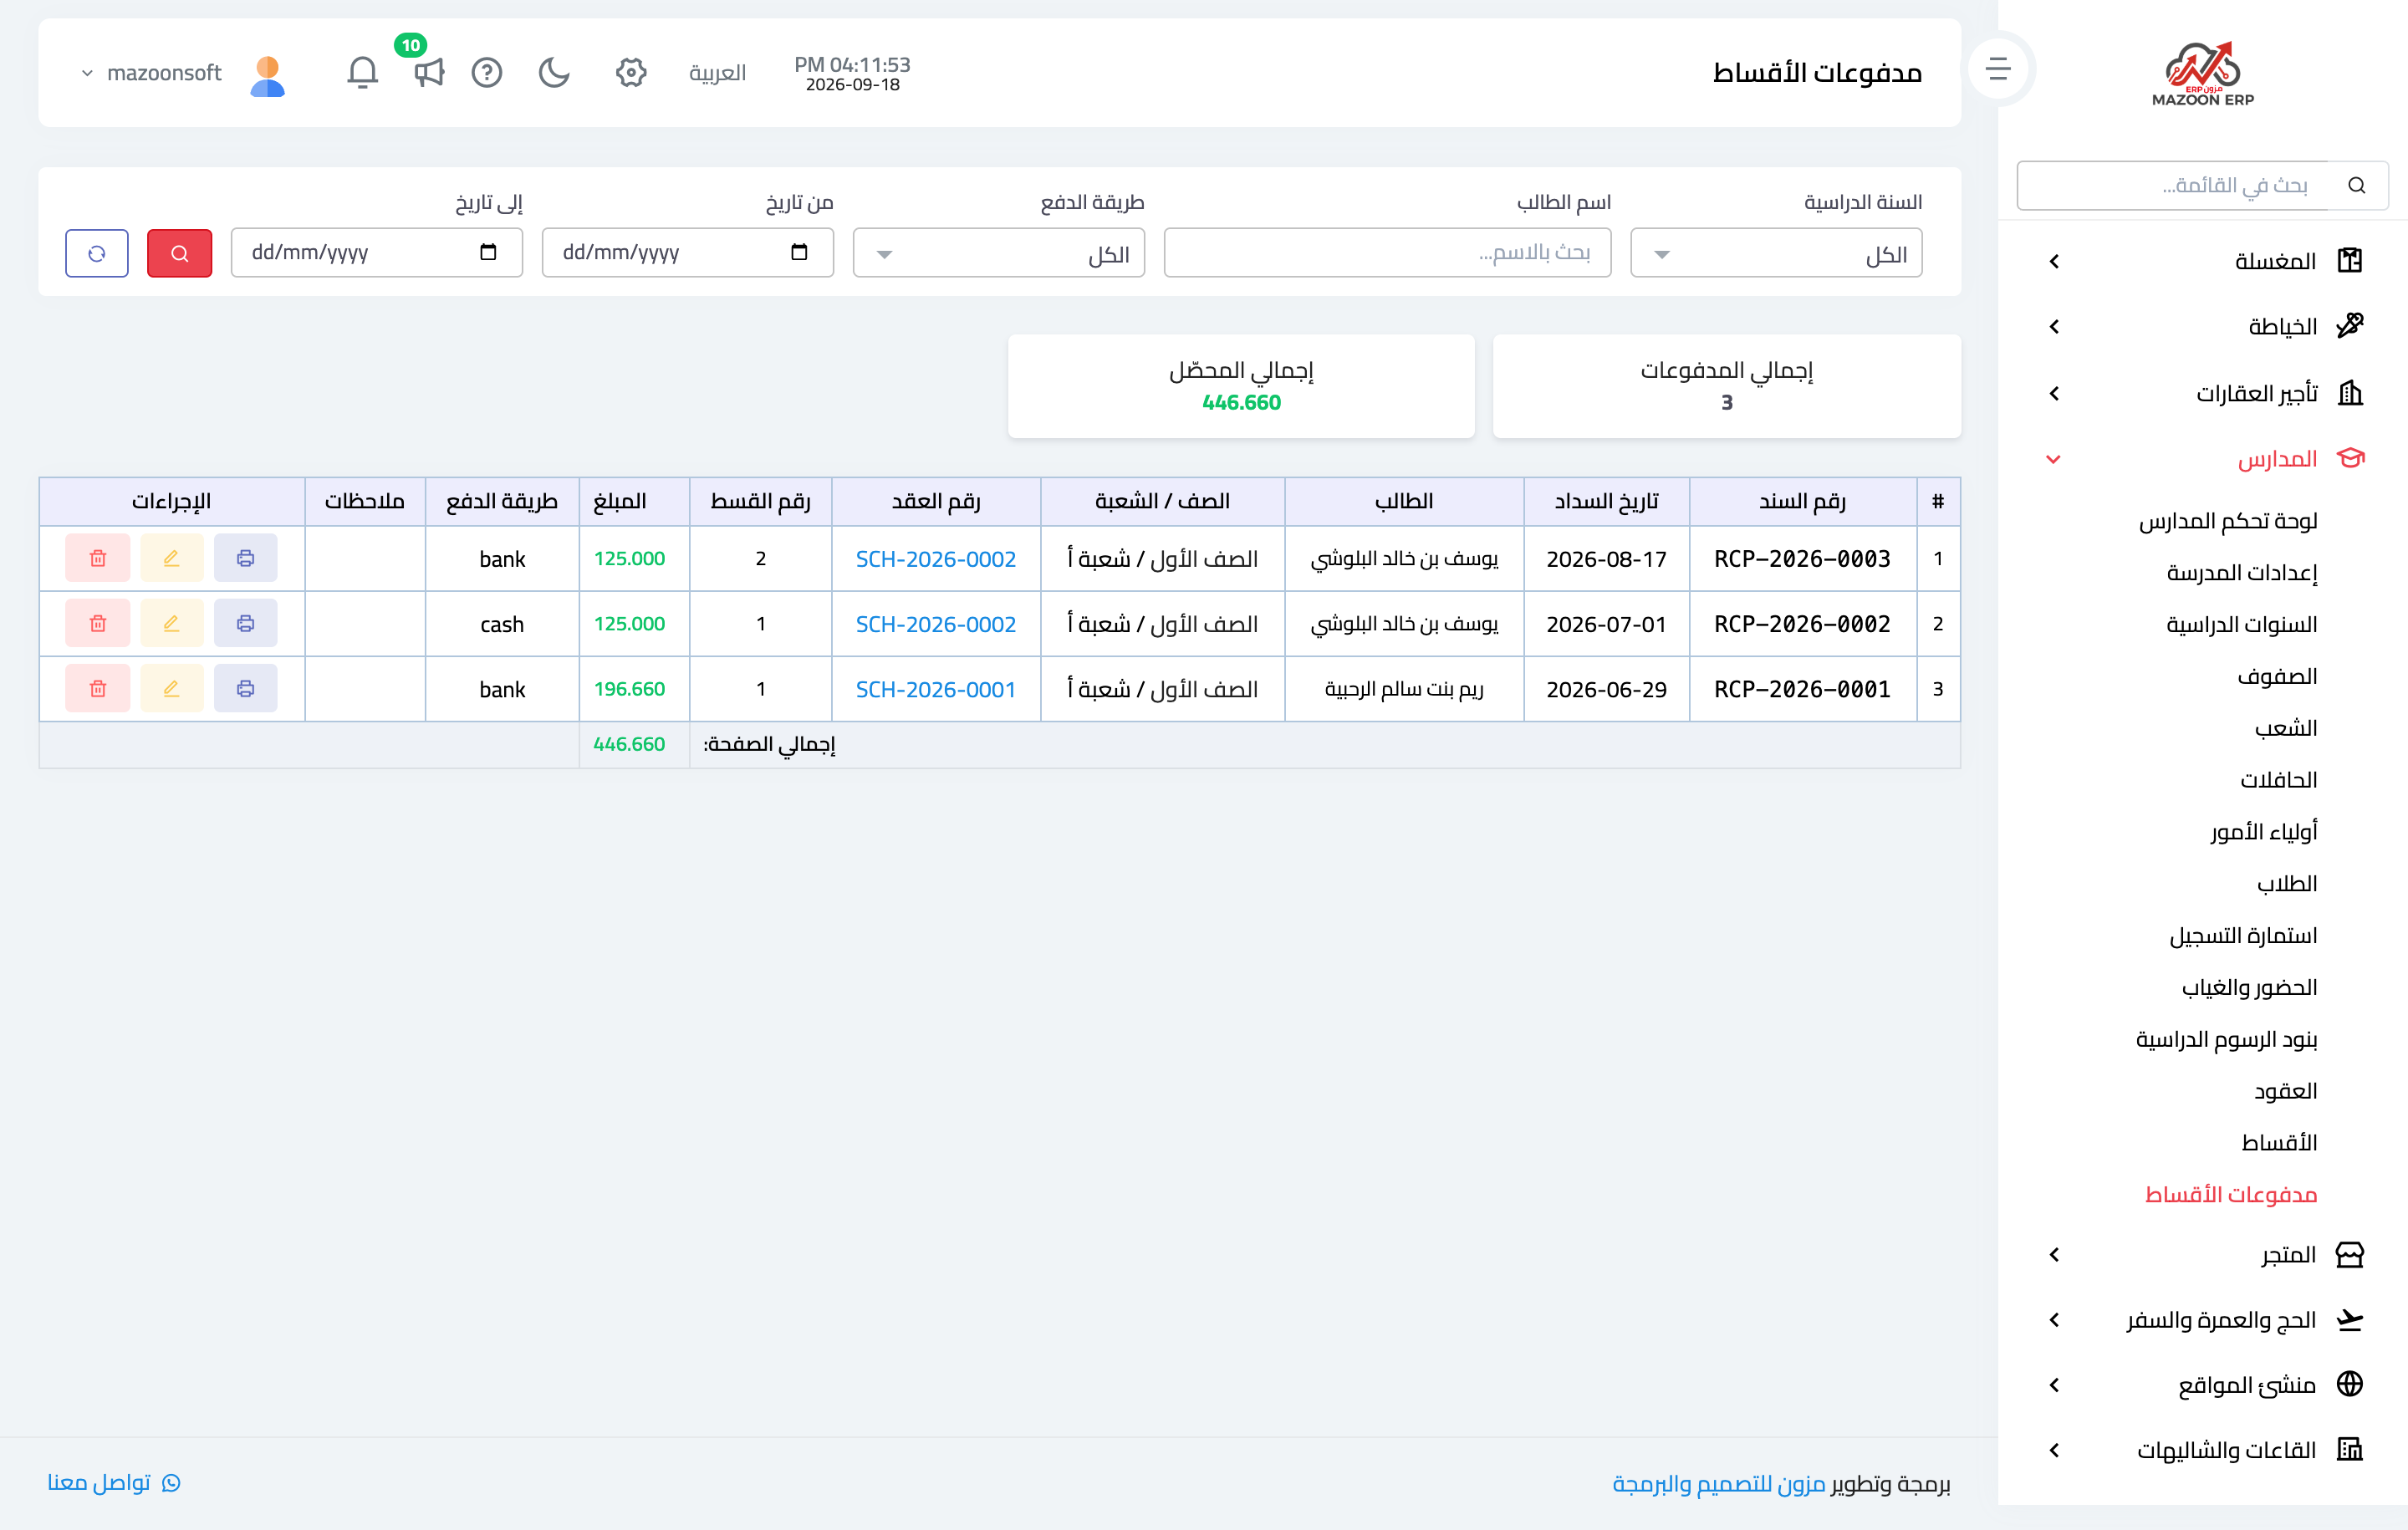
Task: Click the reset filters refresh button
Action: pyautogui.click(x=97, y=253)
